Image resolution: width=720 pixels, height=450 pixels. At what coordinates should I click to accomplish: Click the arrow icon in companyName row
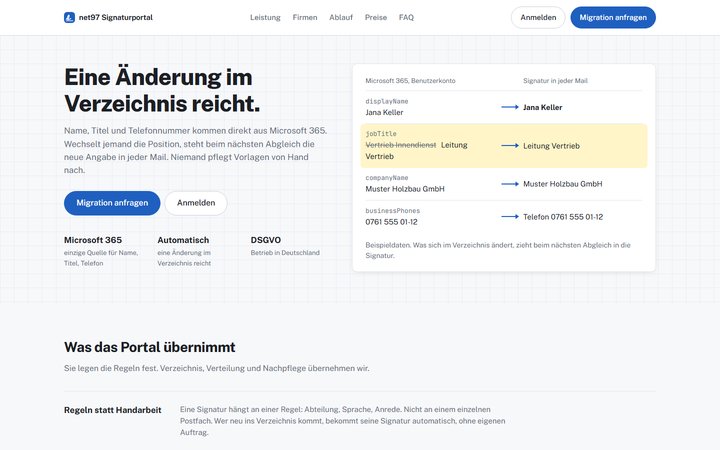(x=510, y=184)
